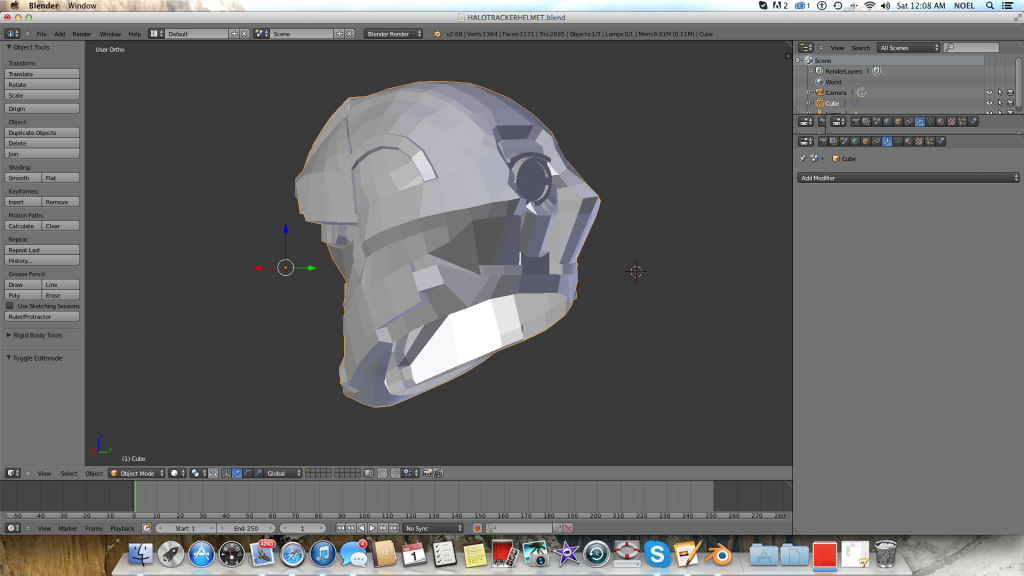
Task: Toggle Camera renderability in the outliner
Action: [x=1010, y=93]
